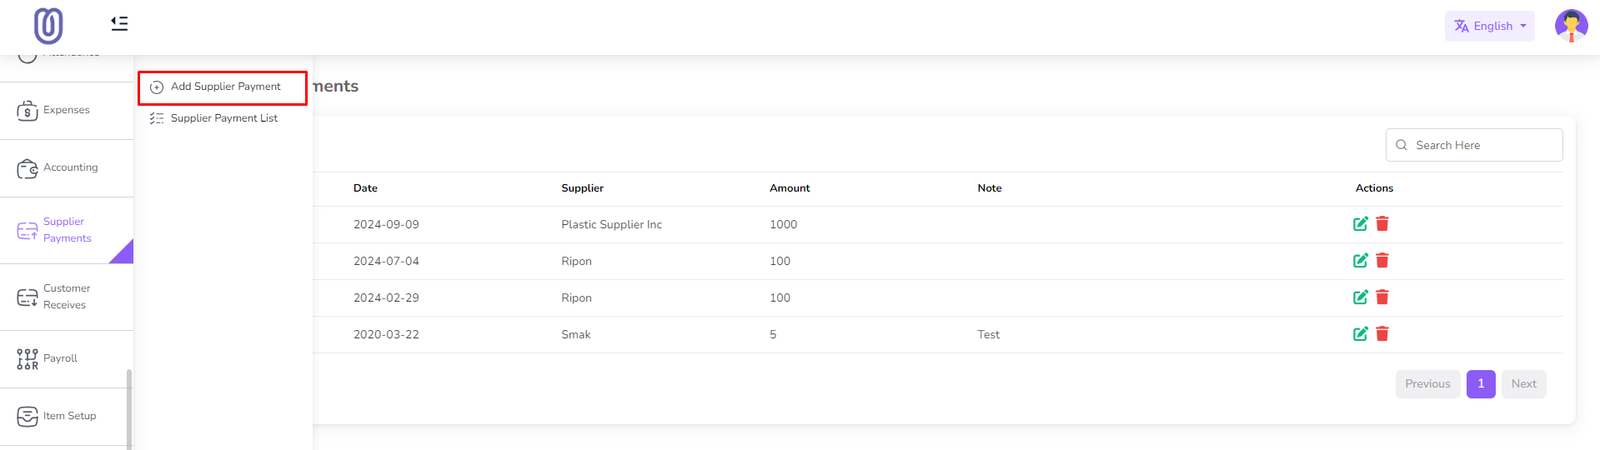Open the user profile avatar
This screenshot has width=1600, height=450.
[x=1570, y=26]
